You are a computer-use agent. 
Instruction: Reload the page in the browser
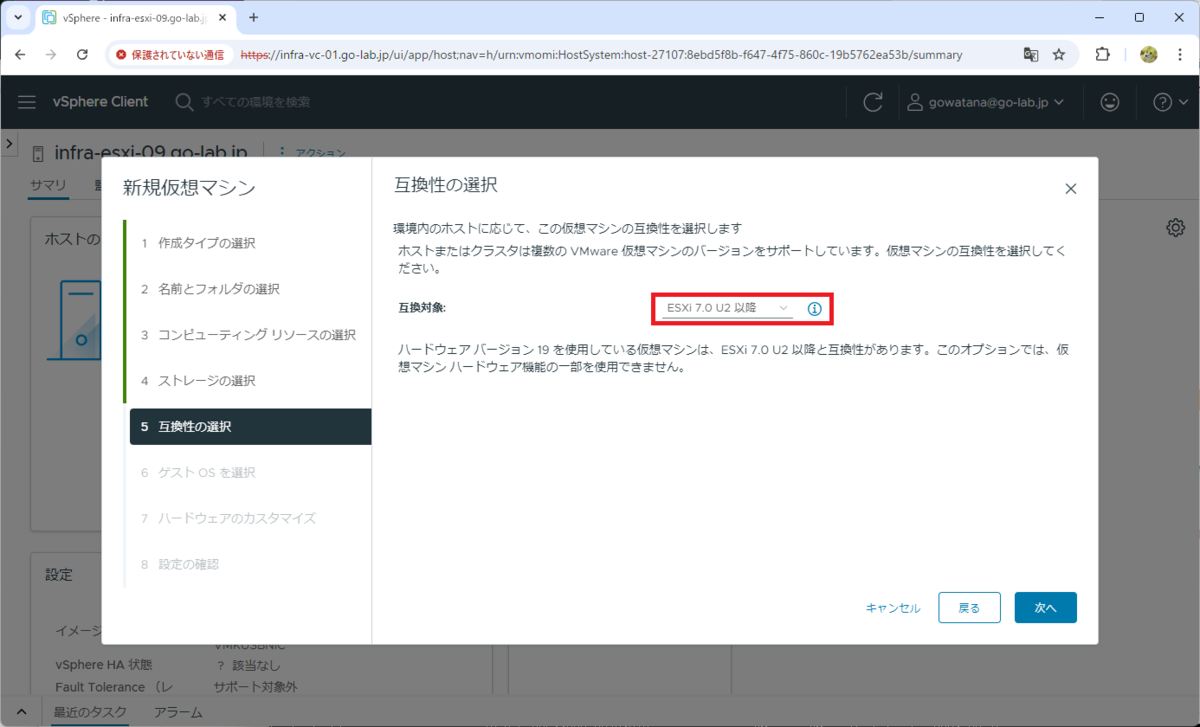coord(82,54)
